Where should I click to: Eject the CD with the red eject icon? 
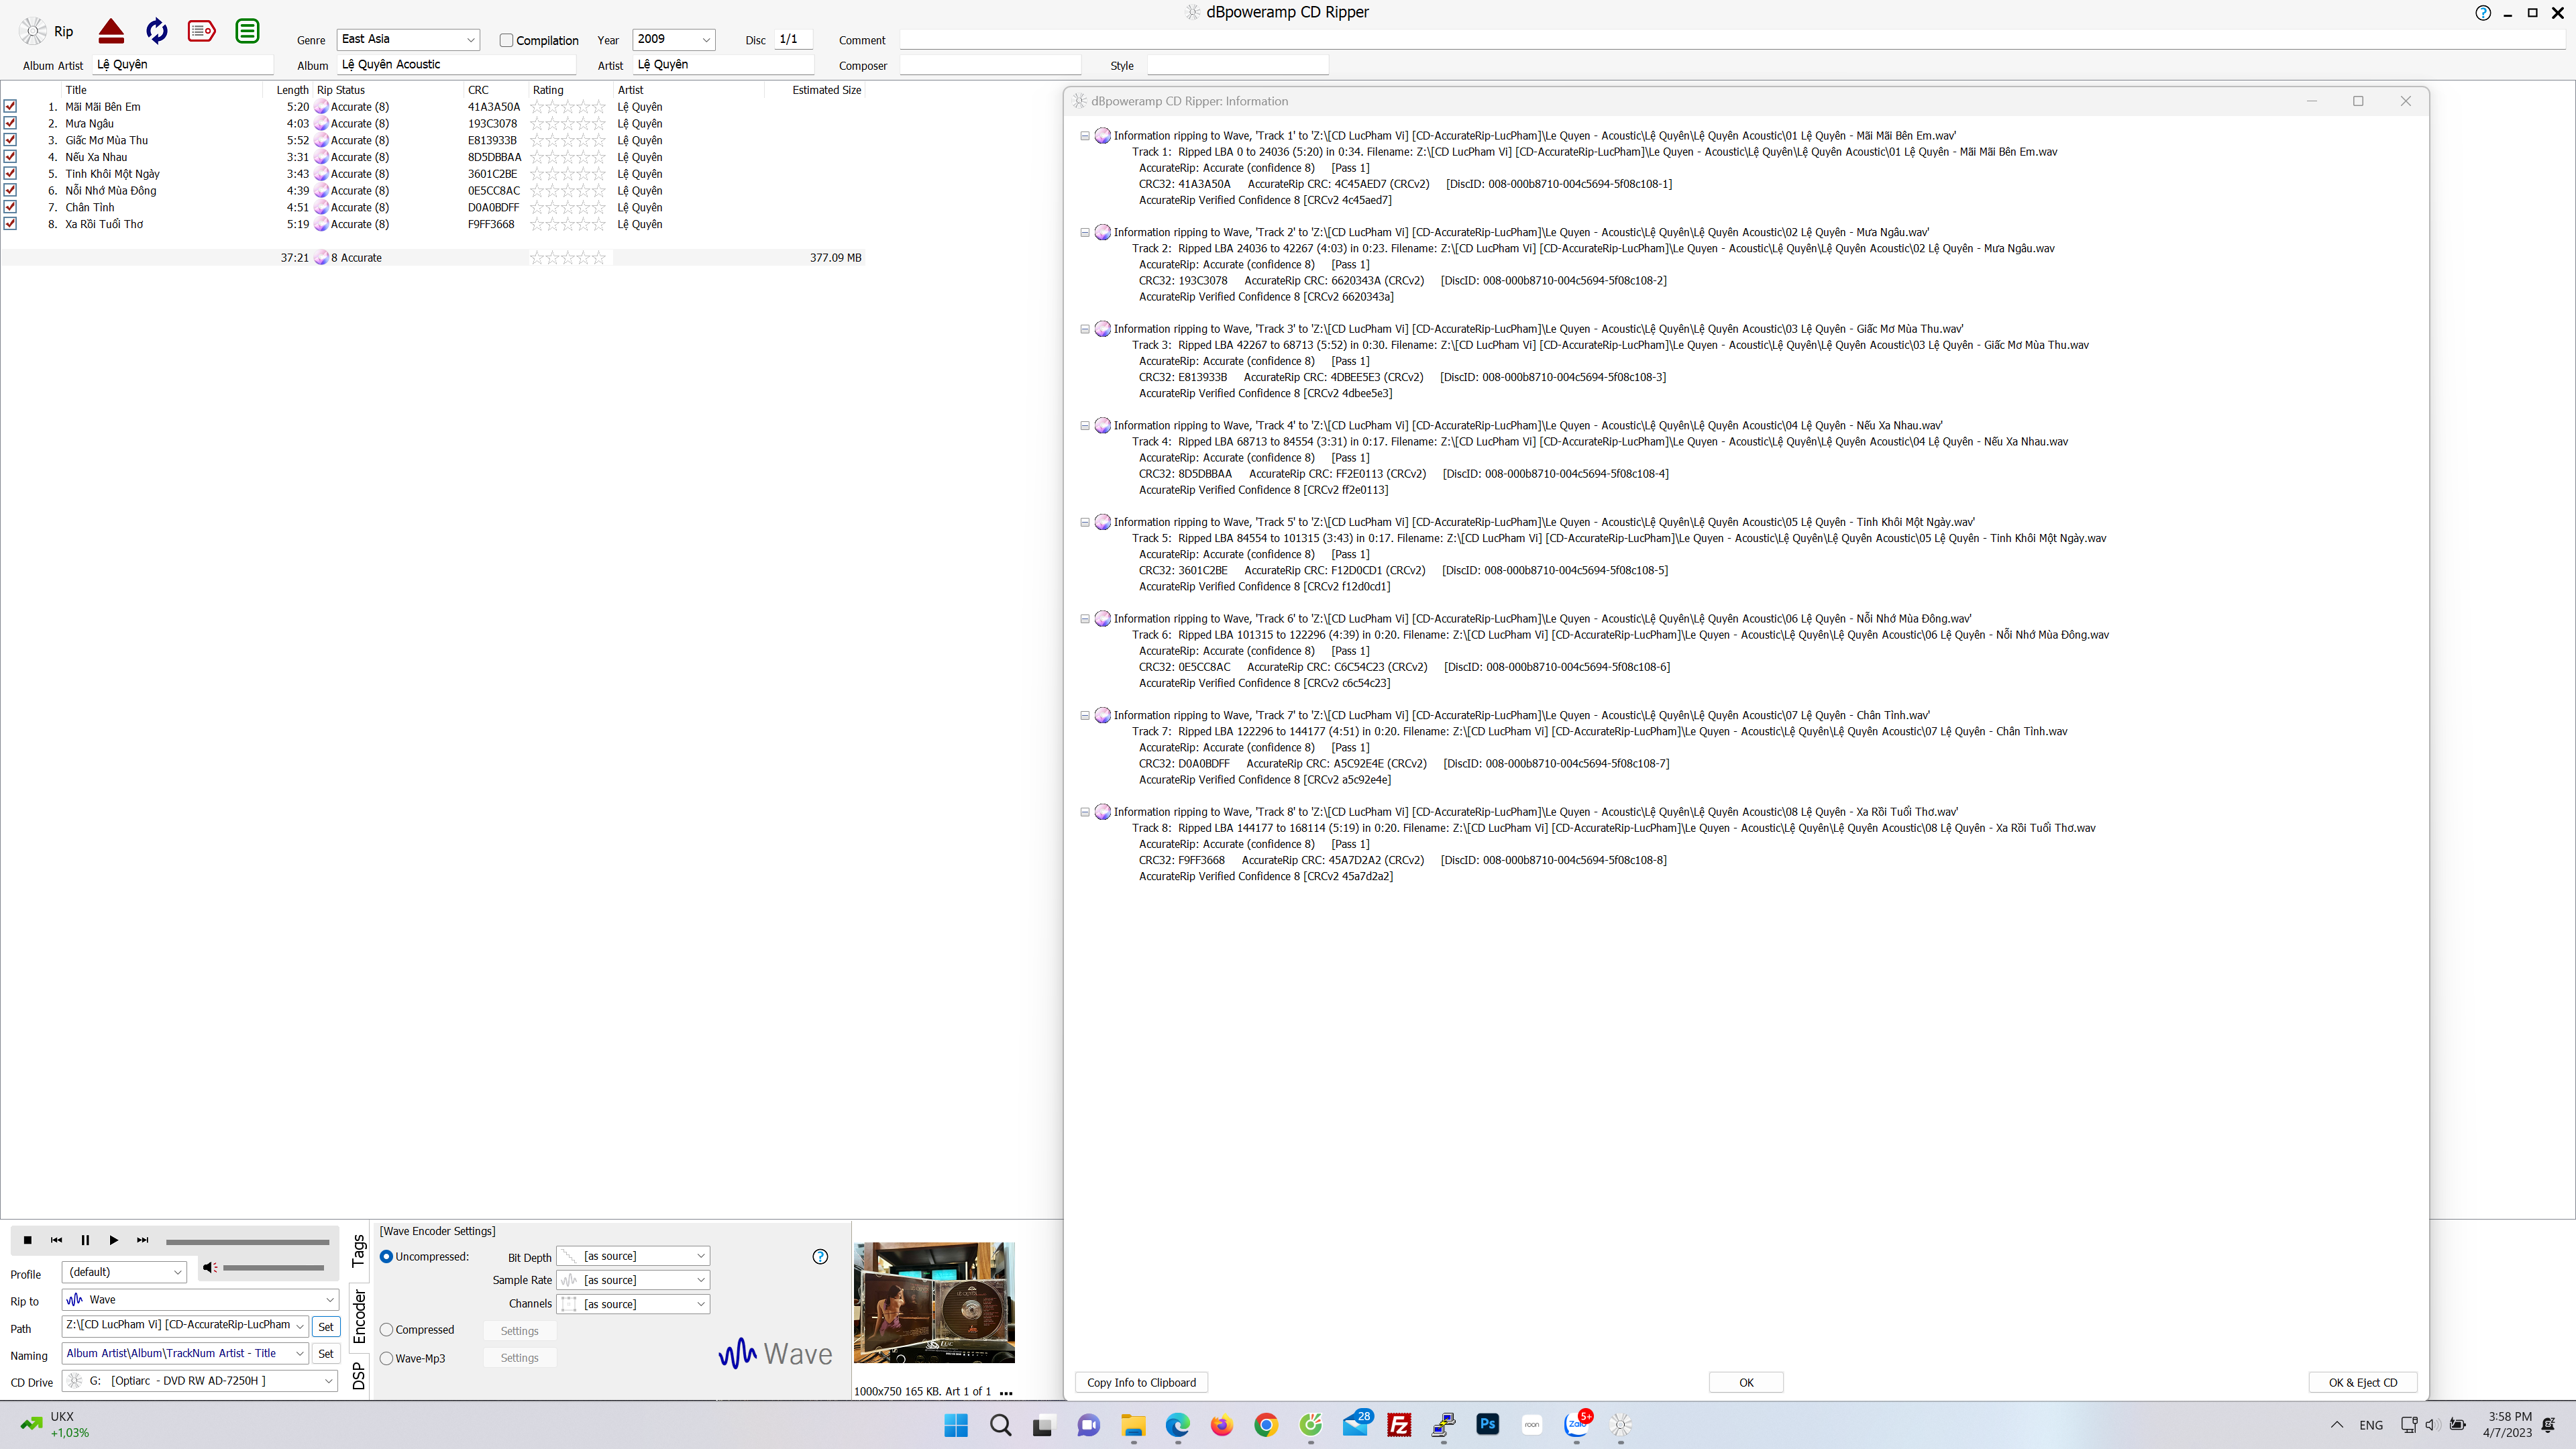(x=111, y=31)
